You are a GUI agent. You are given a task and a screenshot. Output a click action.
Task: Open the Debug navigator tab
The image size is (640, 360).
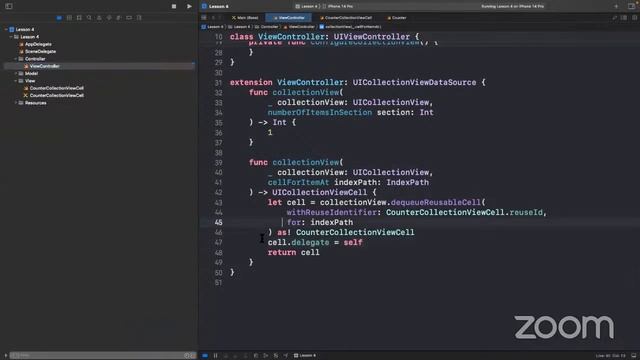coord(119,18)
